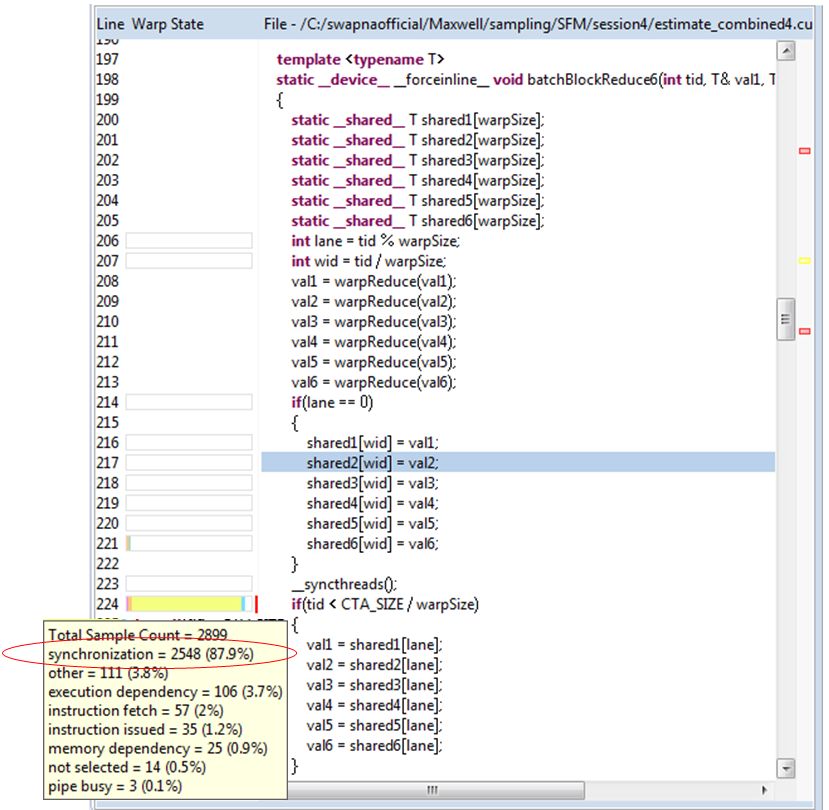The height and width of the screenshot is (810, 829).
Task: Click the line val1 = shared1[lane];
Action: 374,645
